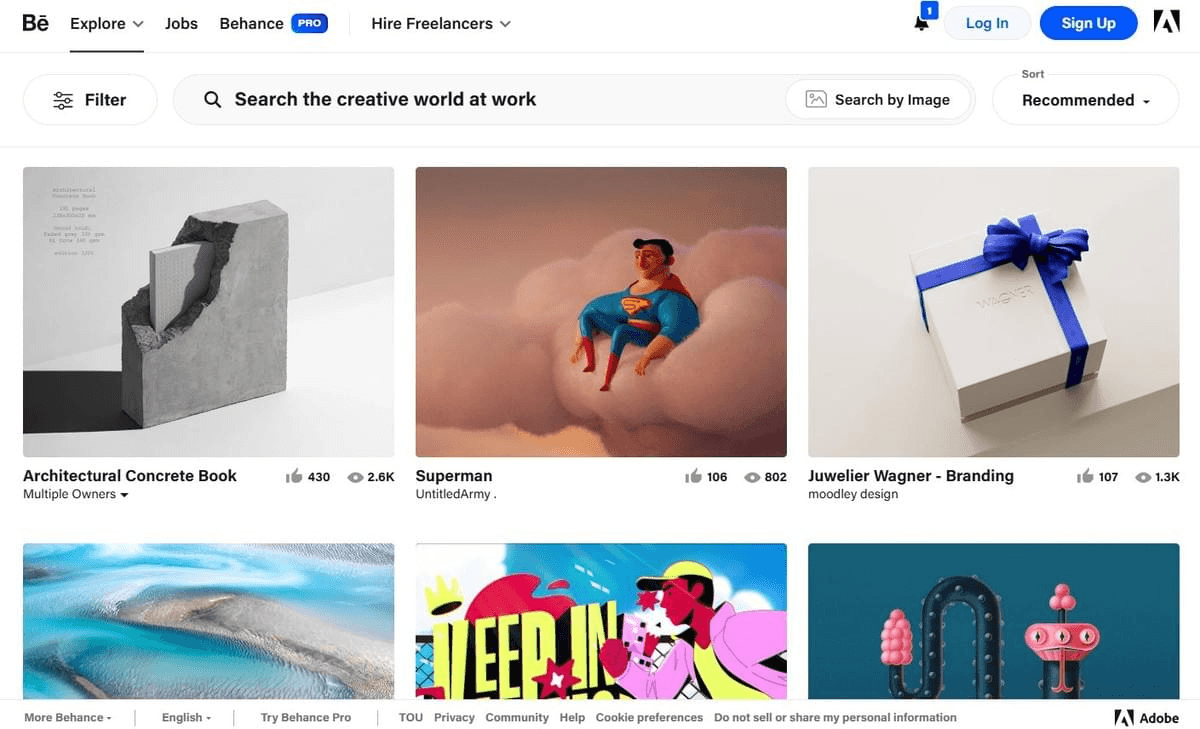Open the Hire Freelancers dropdown
This screenshot has height=729, width=1200.
tap(440, 23)
